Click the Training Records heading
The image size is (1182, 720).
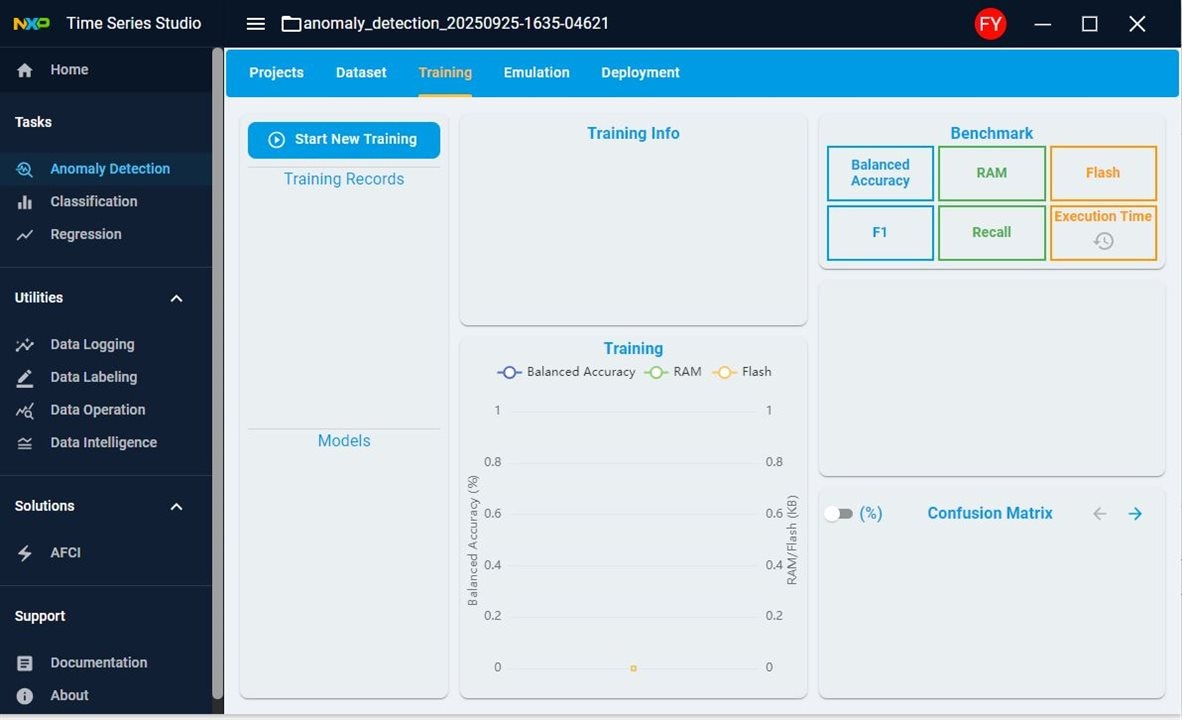coord(344,179)
